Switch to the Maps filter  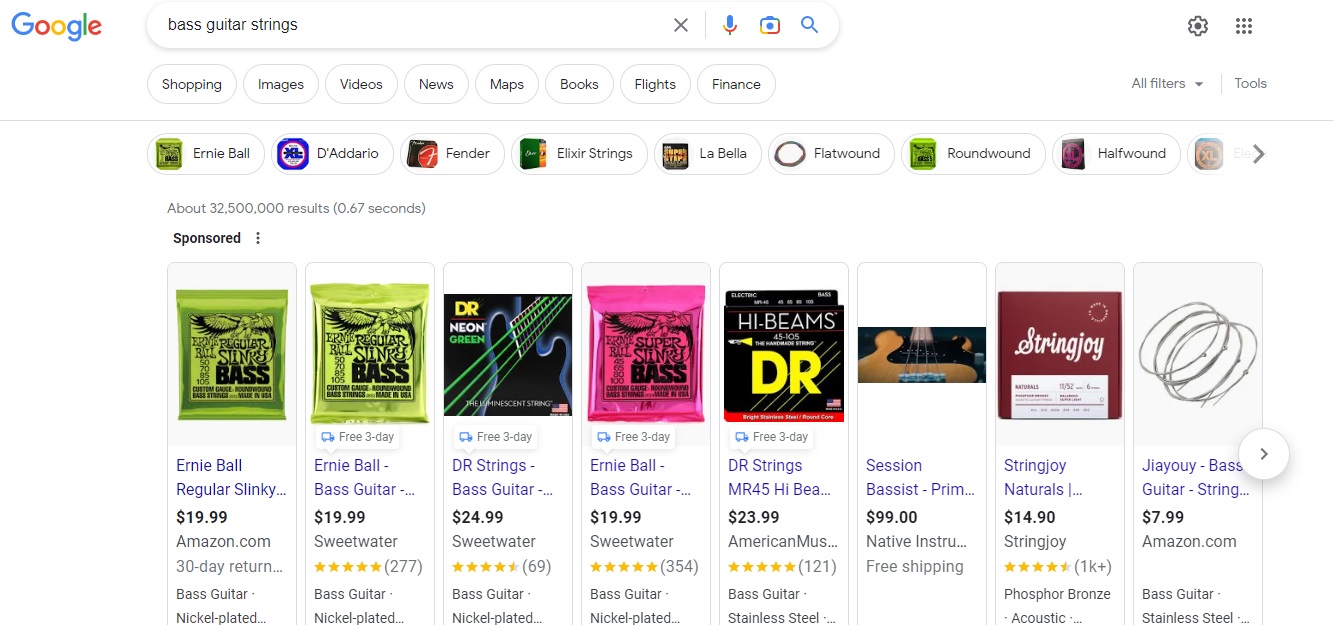click(x=507, y=84)
